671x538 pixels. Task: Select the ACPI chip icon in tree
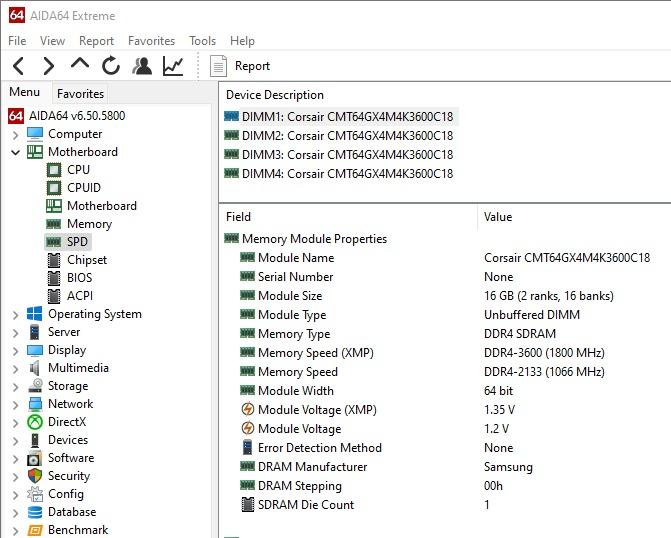54,296
